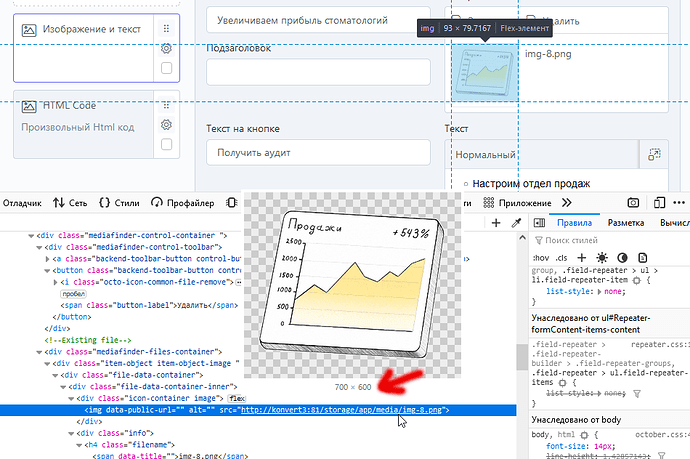Collapse the mediafinder-control-container div node
The width and height of the screenshot is (690, 459).
click(31, 236)
